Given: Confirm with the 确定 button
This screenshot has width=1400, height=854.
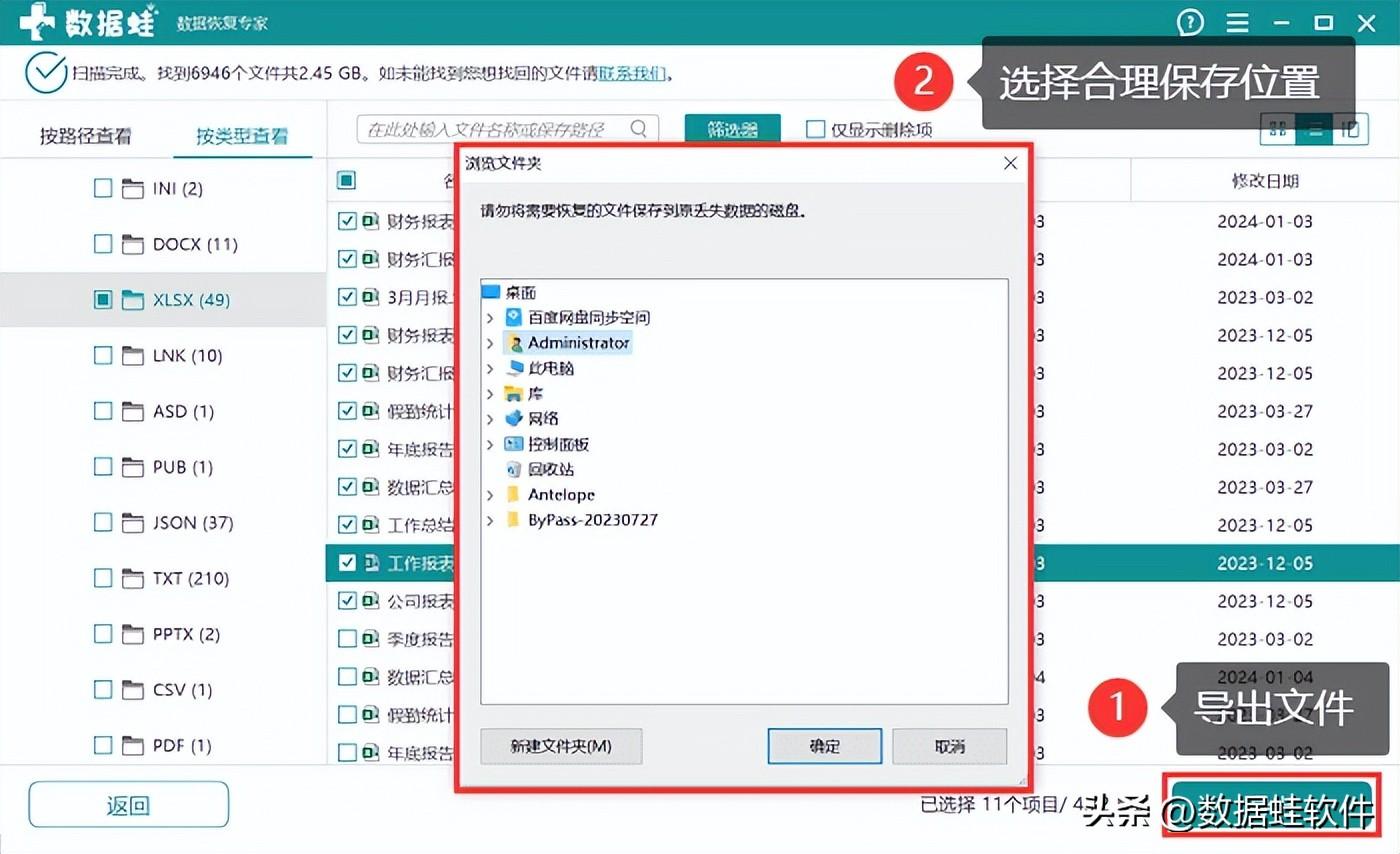Looking at the screenshot, I should pyautogui.click(x=825, y=746).
